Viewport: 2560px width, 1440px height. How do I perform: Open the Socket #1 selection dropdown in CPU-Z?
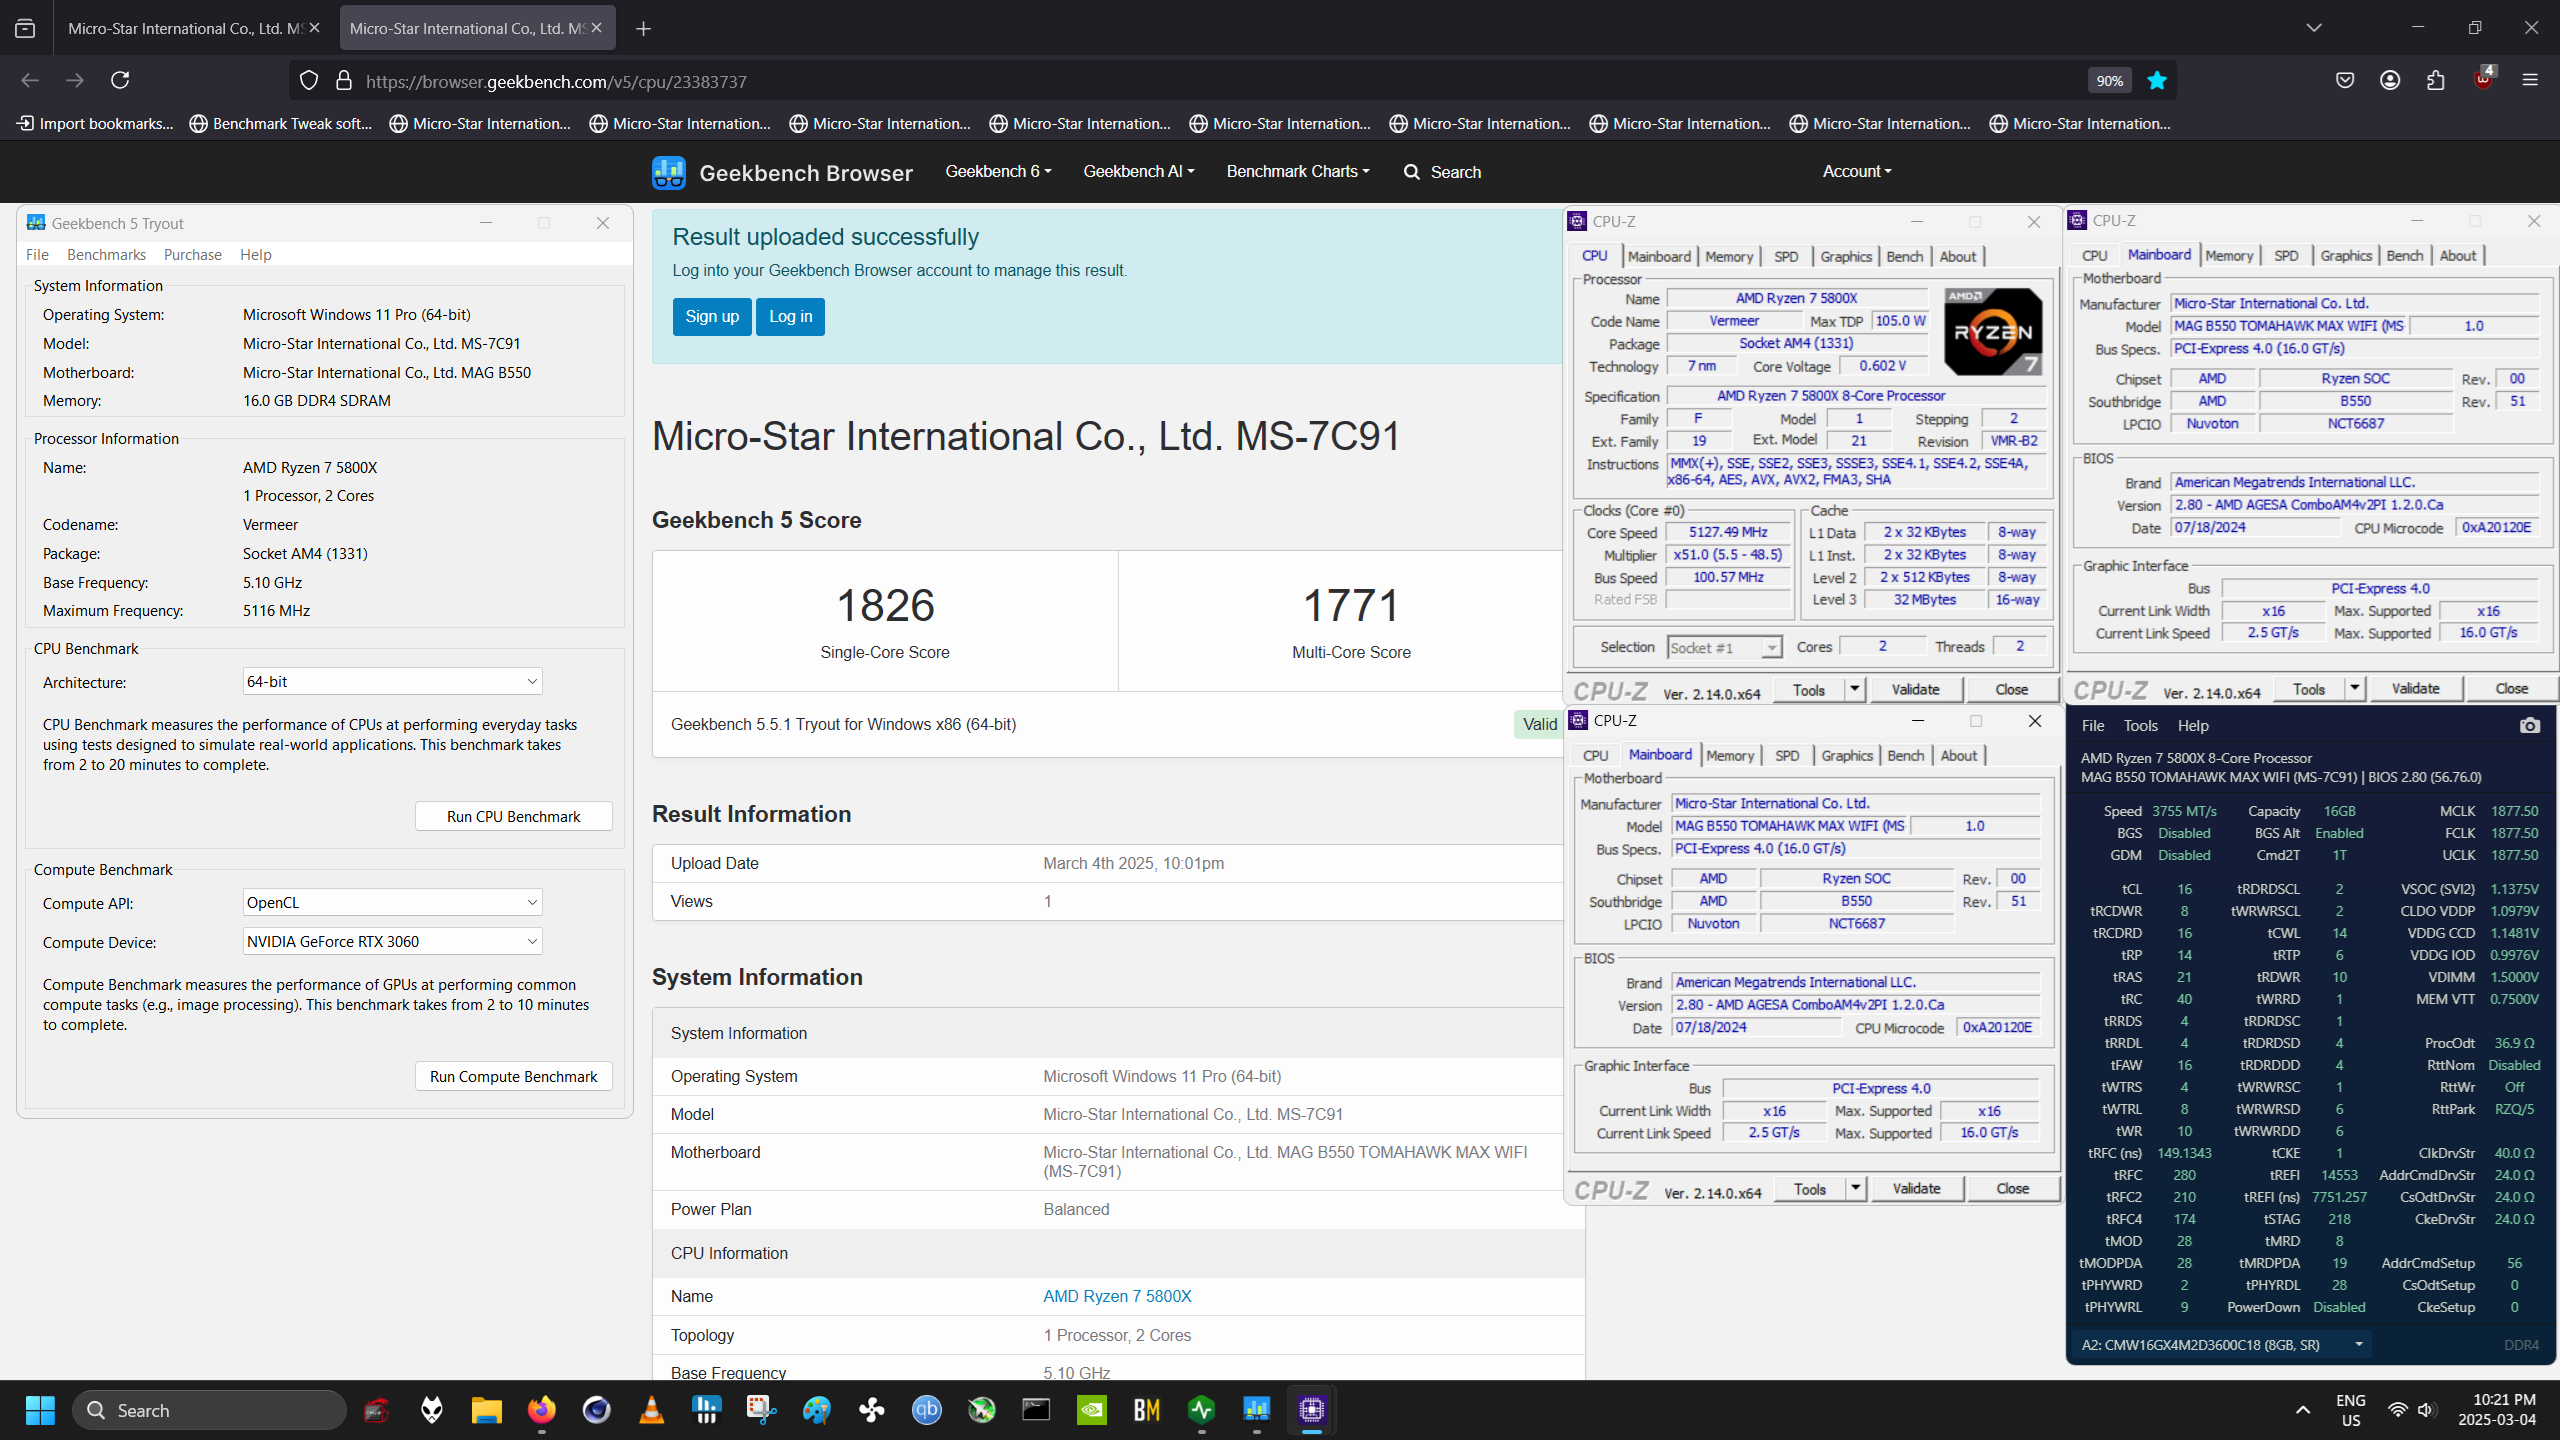(x=1724, y=648)
